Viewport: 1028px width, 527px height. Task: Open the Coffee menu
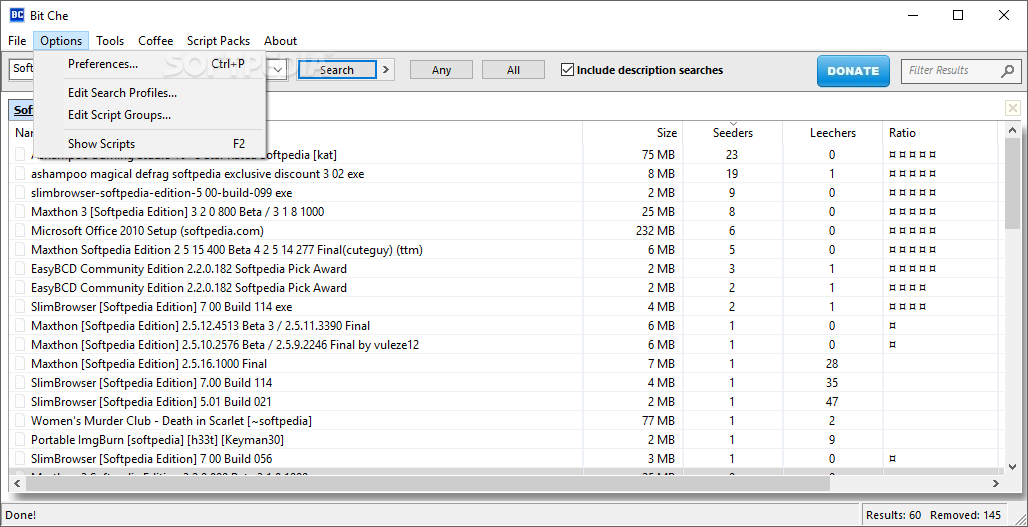156,41
